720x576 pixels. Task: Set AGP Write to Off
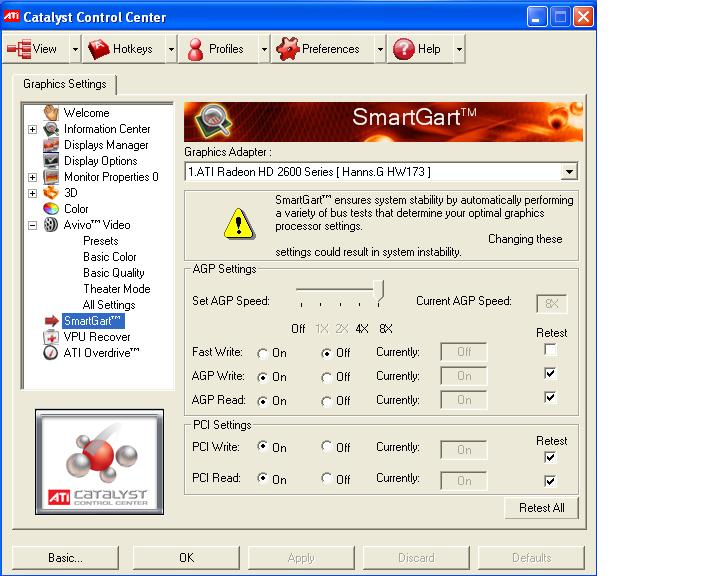coord(326,377)
